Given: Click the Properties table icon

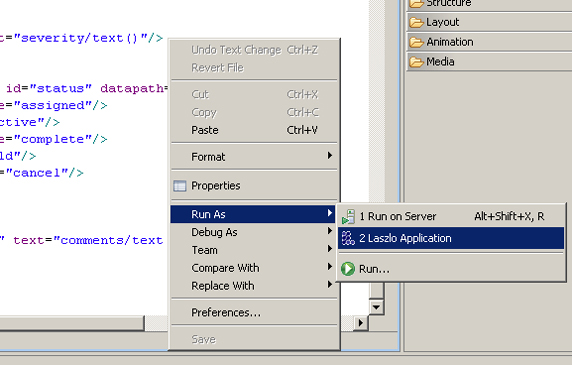Looking at the screenshot, I should pyautogui.click(x=179, y=186).
